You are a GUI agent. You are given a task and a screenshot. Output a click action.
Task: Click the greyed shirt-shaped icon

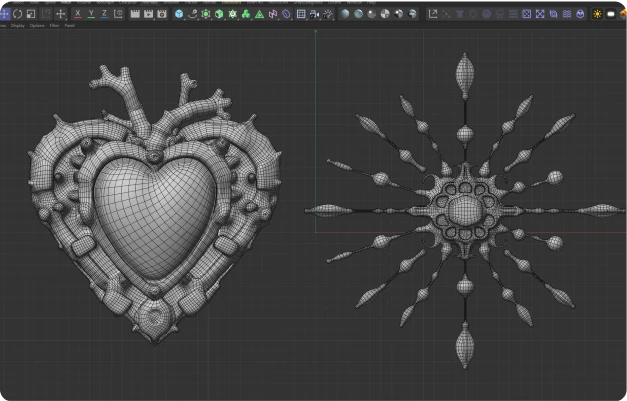click(x=459, y=14)
